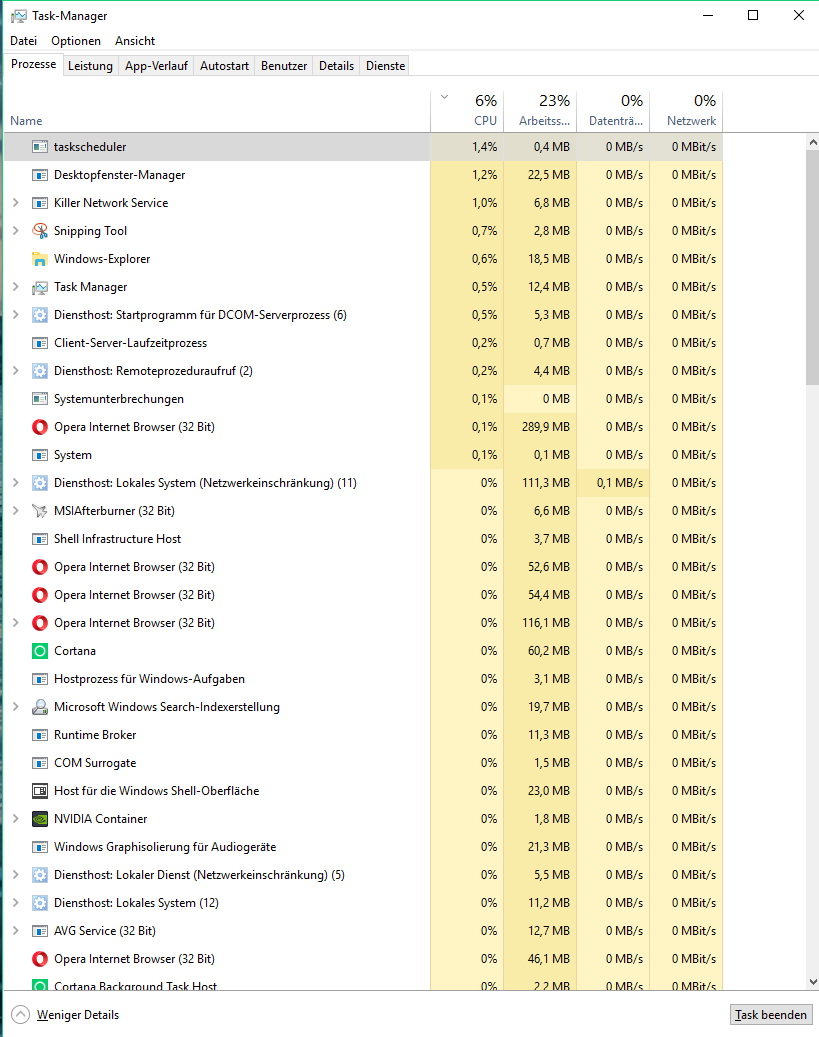Sort by the Datenträger column header
This screenshot has width=819, height=1037.
[x=613, y=110]
